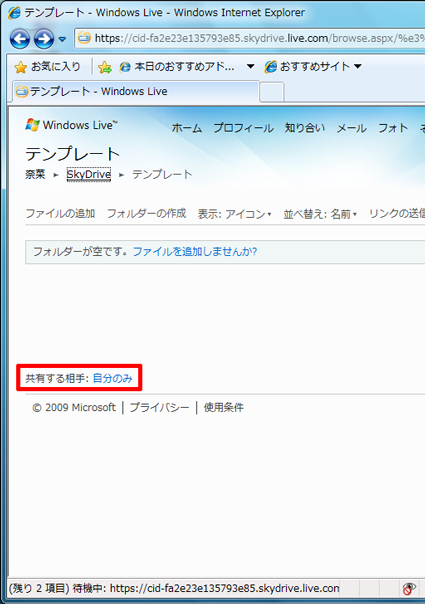
Task: Click the テンプレート page heading
Action: [x=73, y=154]
